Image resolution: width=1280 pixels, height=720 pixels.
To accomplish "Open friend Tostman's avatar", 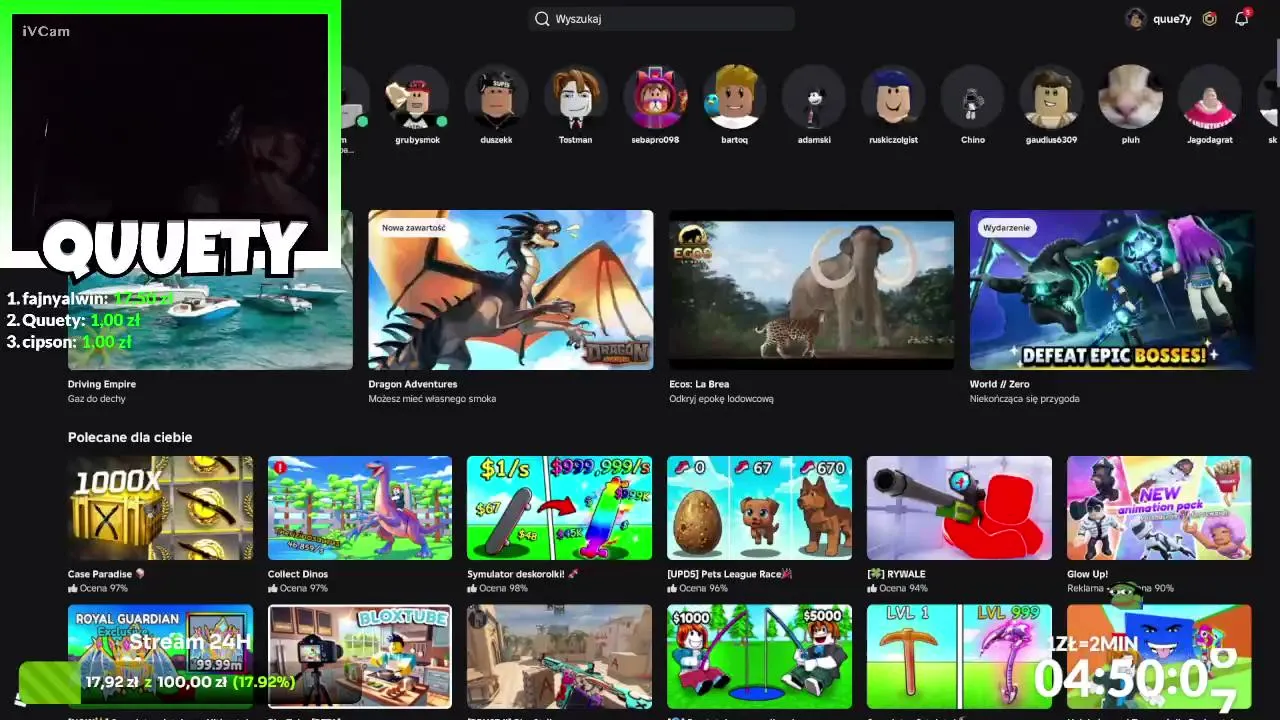I will click(x=575, y=97).
